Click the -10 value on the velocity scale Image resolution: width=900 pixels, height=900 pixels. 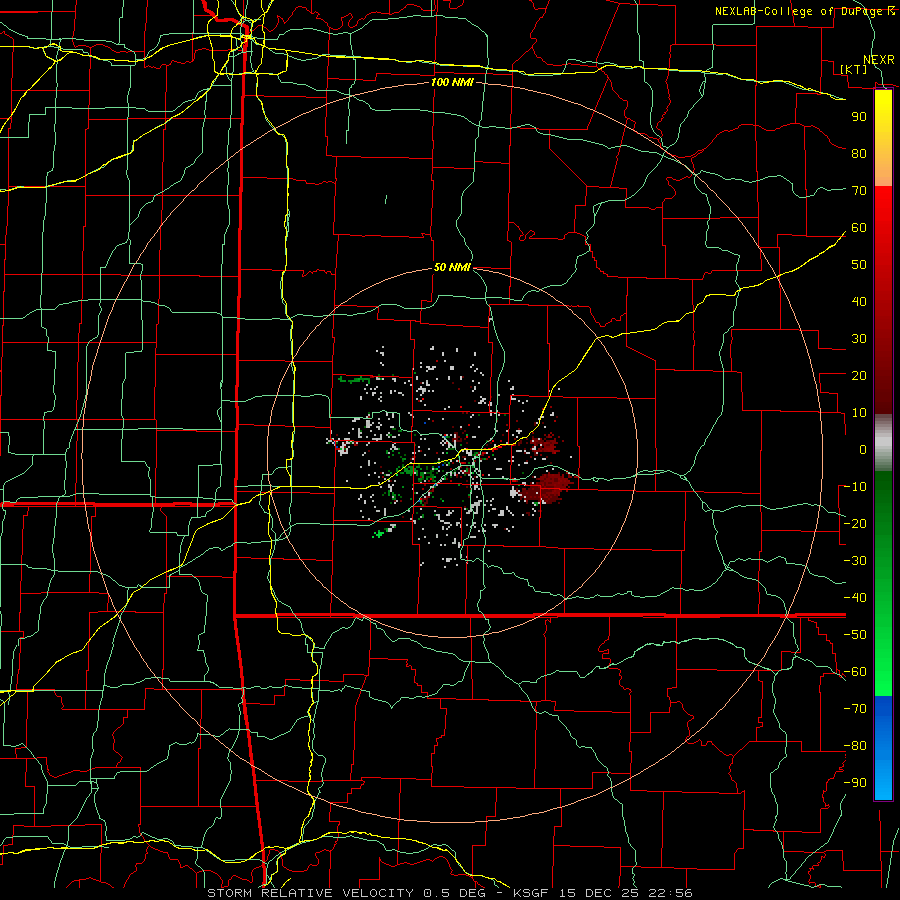click(x=855, y=487)
